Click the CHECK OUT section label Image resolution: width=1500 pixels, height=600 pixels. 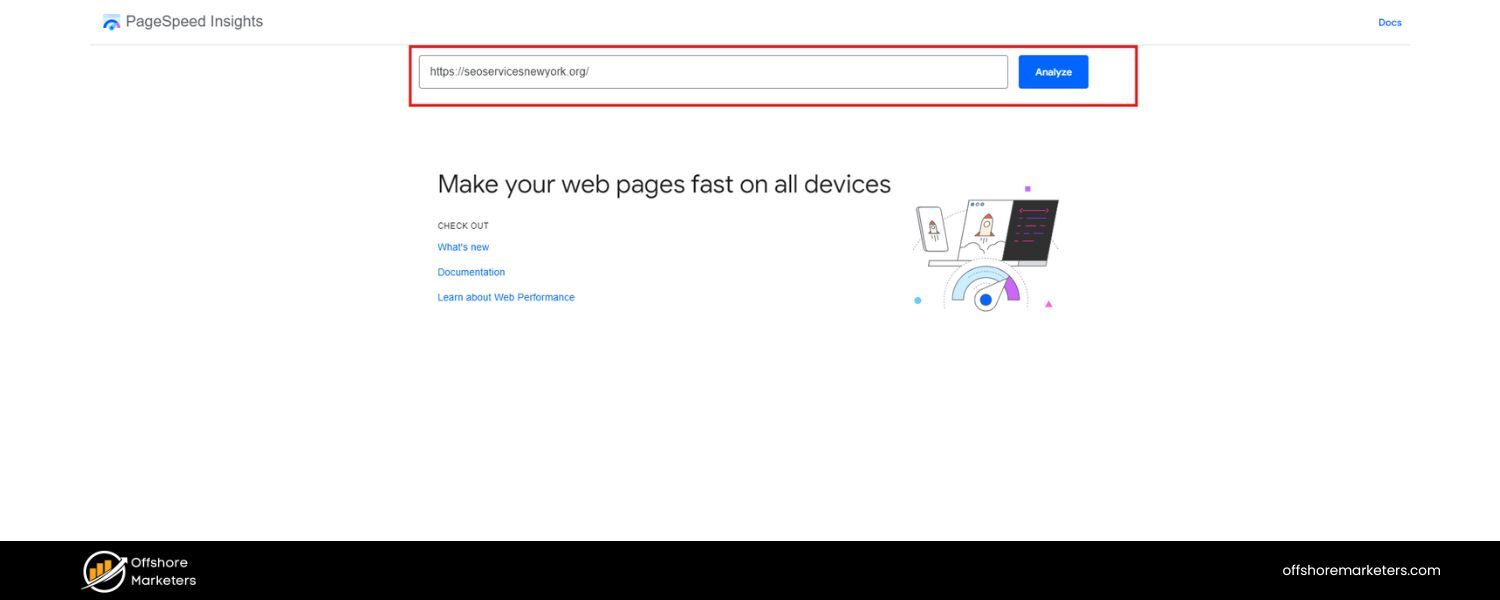(x=462, y=225)
